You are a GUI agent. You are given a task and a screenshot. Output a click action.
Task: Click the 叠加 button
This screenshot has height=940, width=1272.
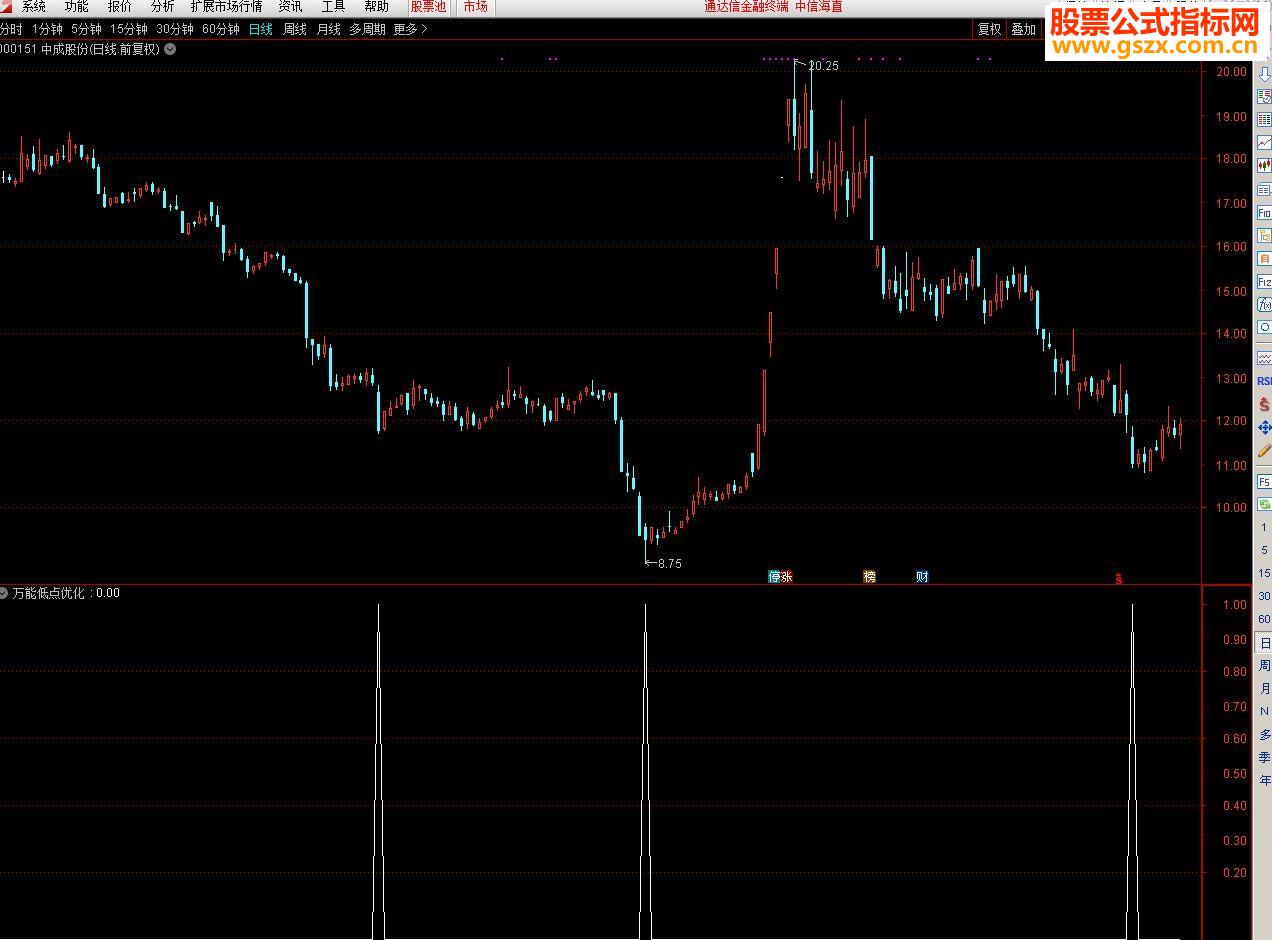pyautogui.click(x=1023, y=29)
